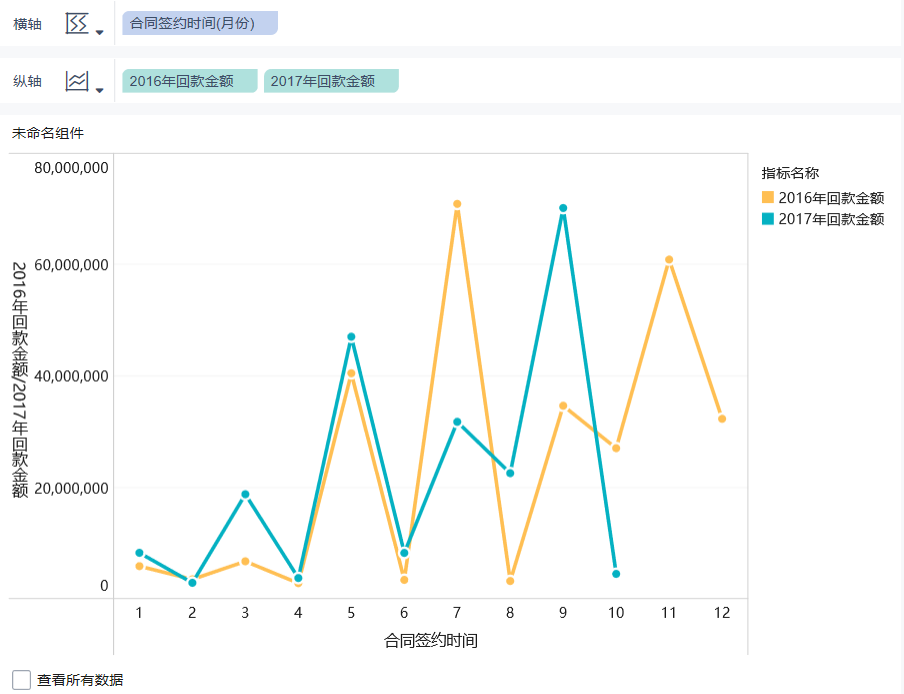Click the teal 2017年回款金额 legend swatch
Image resolution: width=904 pixels, height=694 pixels.
point(768,219)
